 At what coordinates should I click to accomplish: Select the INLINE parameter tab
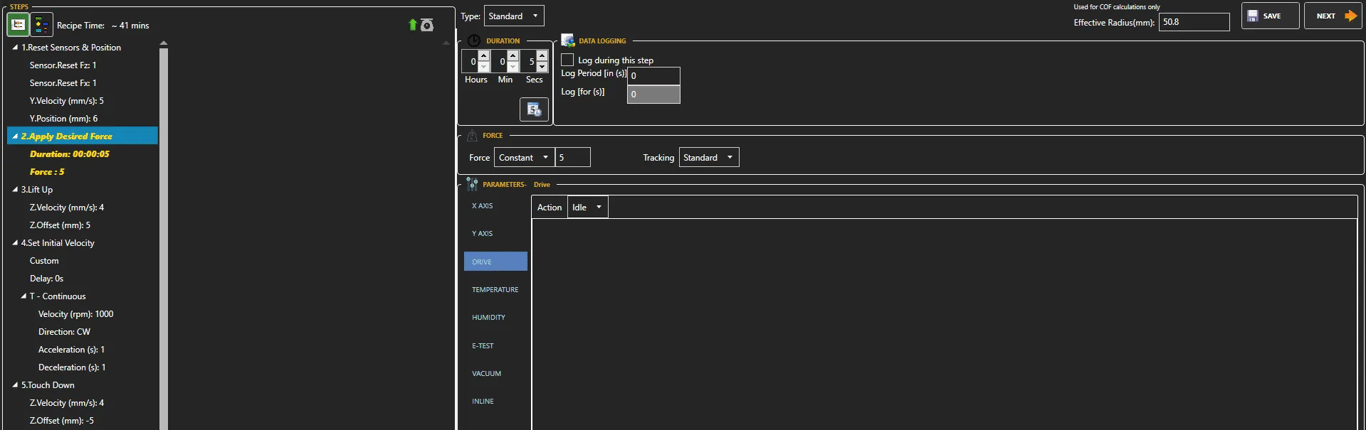[x=495, y=402]
